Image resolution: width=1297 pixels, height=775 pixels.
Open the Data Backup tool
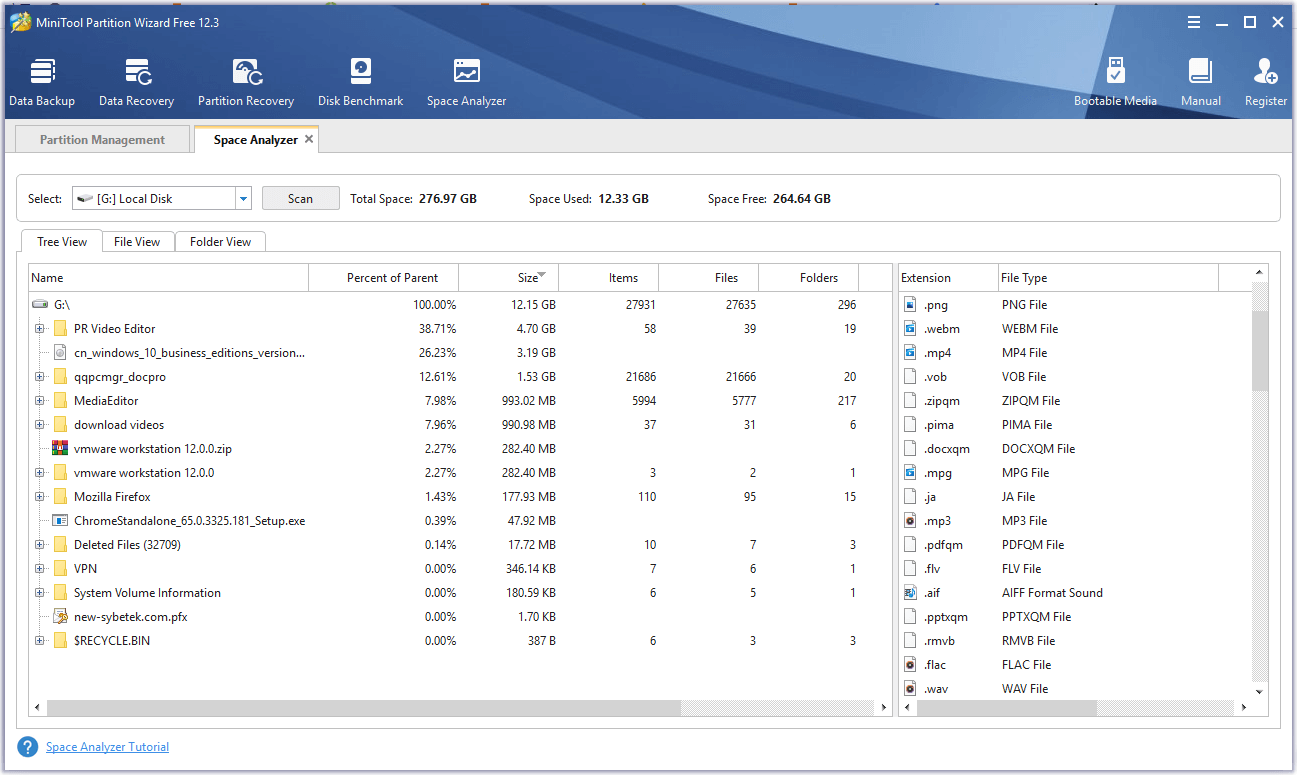pos(42,80)
